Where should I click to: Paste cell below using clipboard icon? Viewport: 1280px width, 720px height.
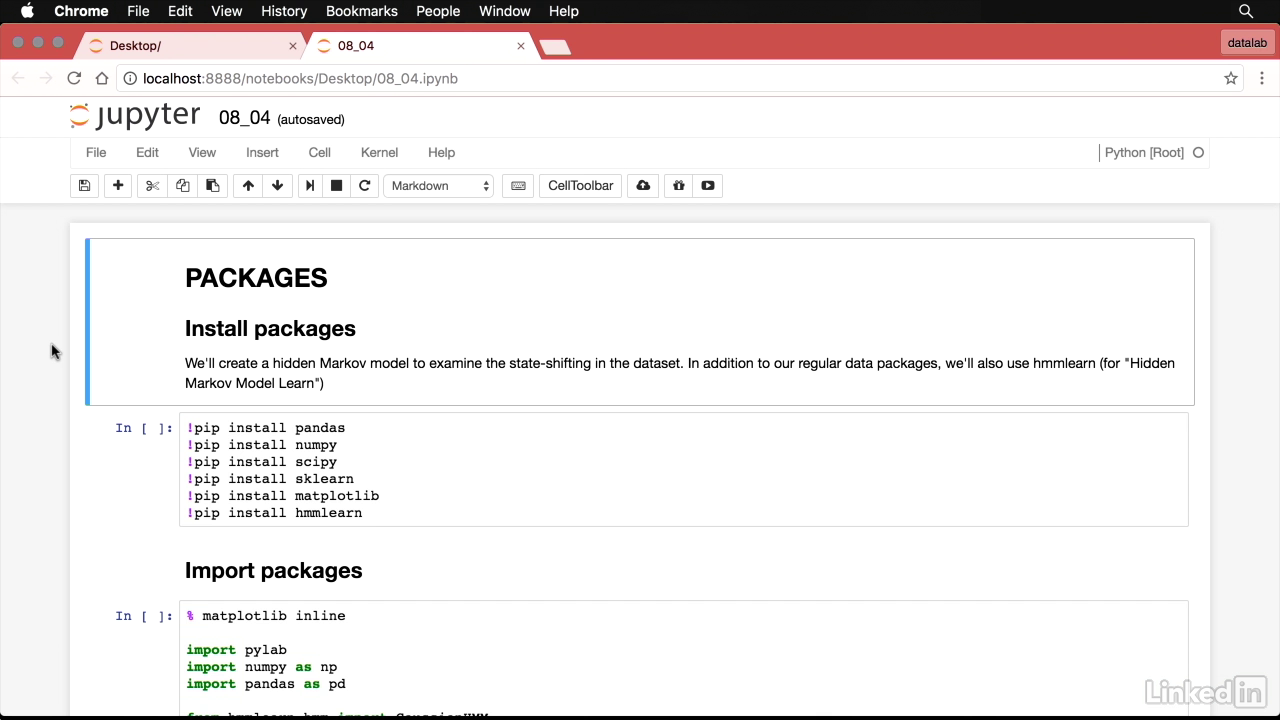point(212,186)
